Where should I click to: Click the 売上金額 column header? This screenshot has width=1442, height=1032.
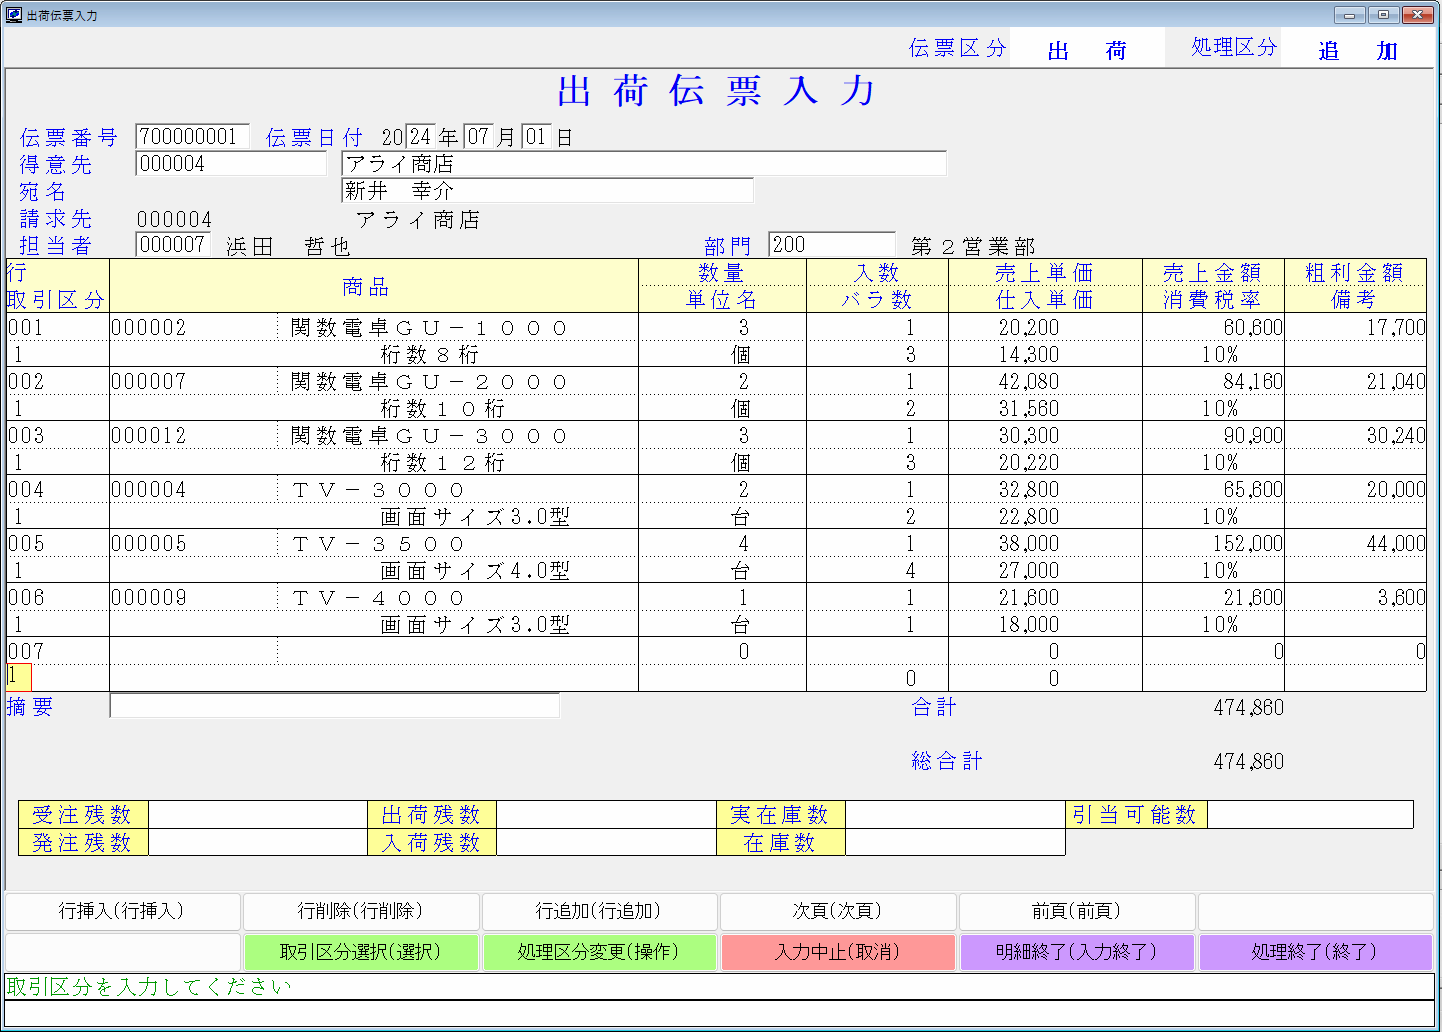pos(1212,273)
